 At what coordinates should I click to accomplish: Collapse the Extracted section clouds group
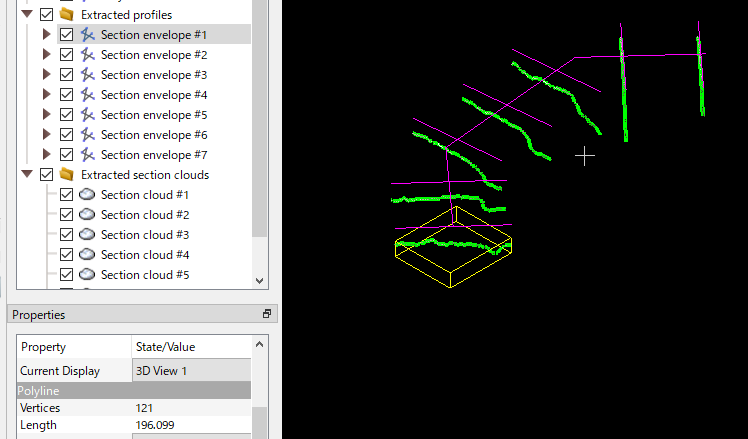pyautogui.click(x=26, y=175)
